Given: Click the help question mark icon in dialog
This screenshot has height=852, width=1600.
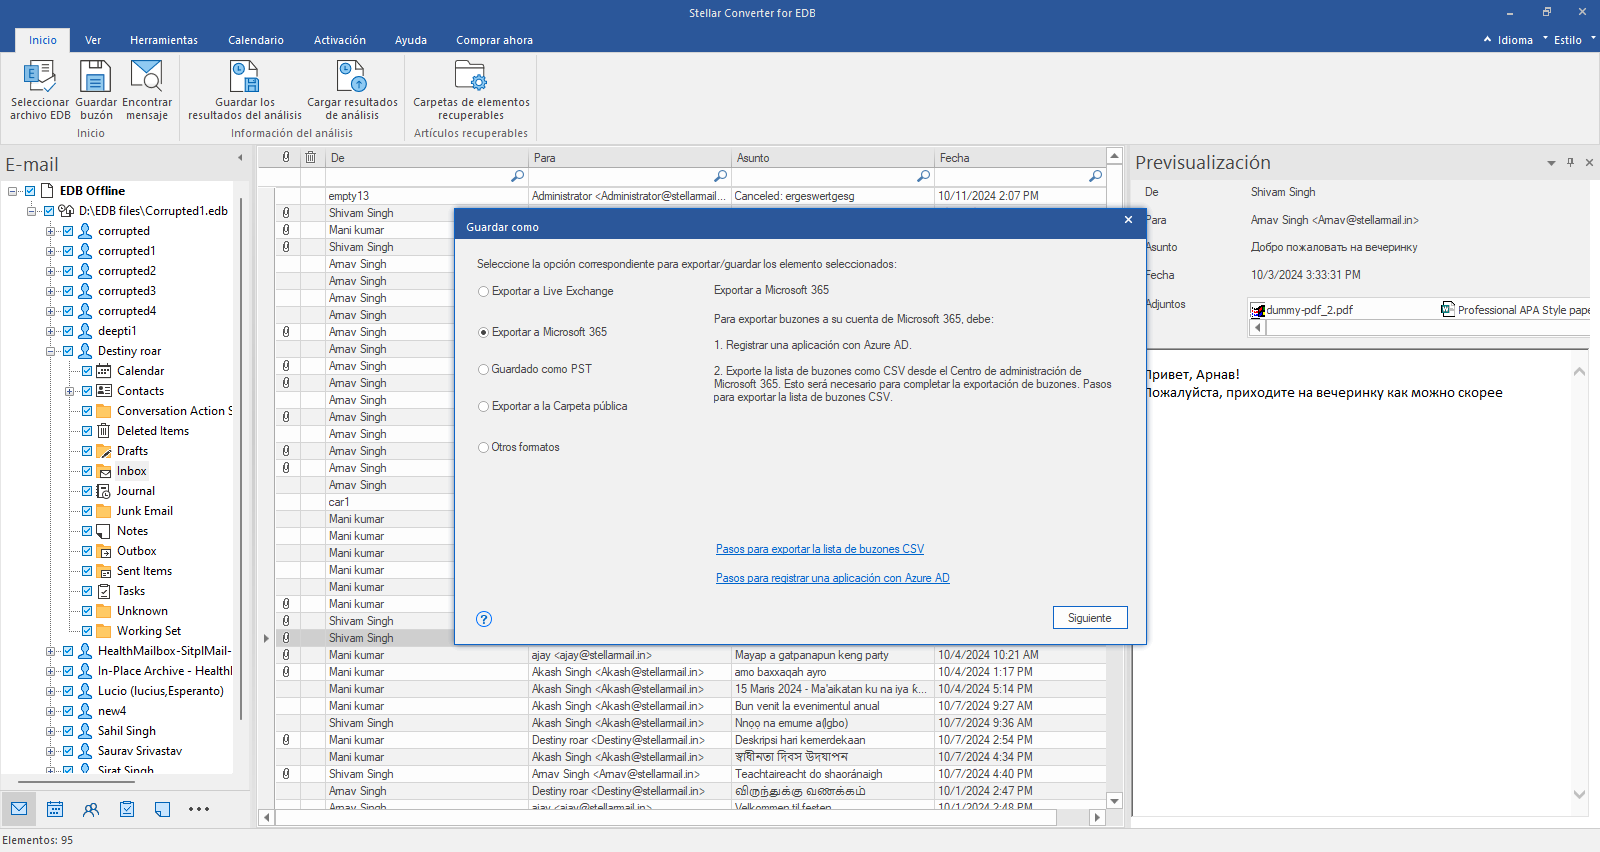Looking at the screenshot, I should coord(484,619).
